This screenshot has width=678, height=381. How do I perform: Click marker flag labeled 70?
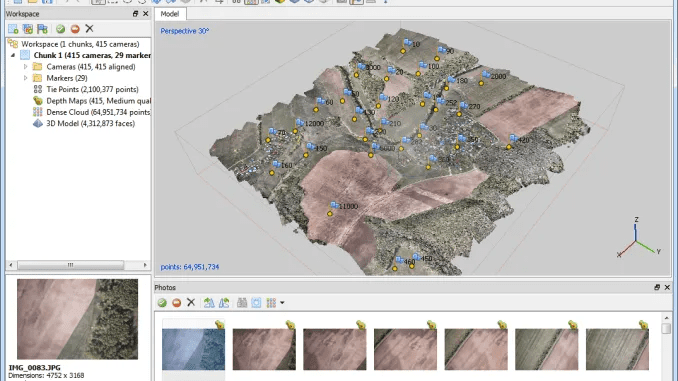[272, 131]
